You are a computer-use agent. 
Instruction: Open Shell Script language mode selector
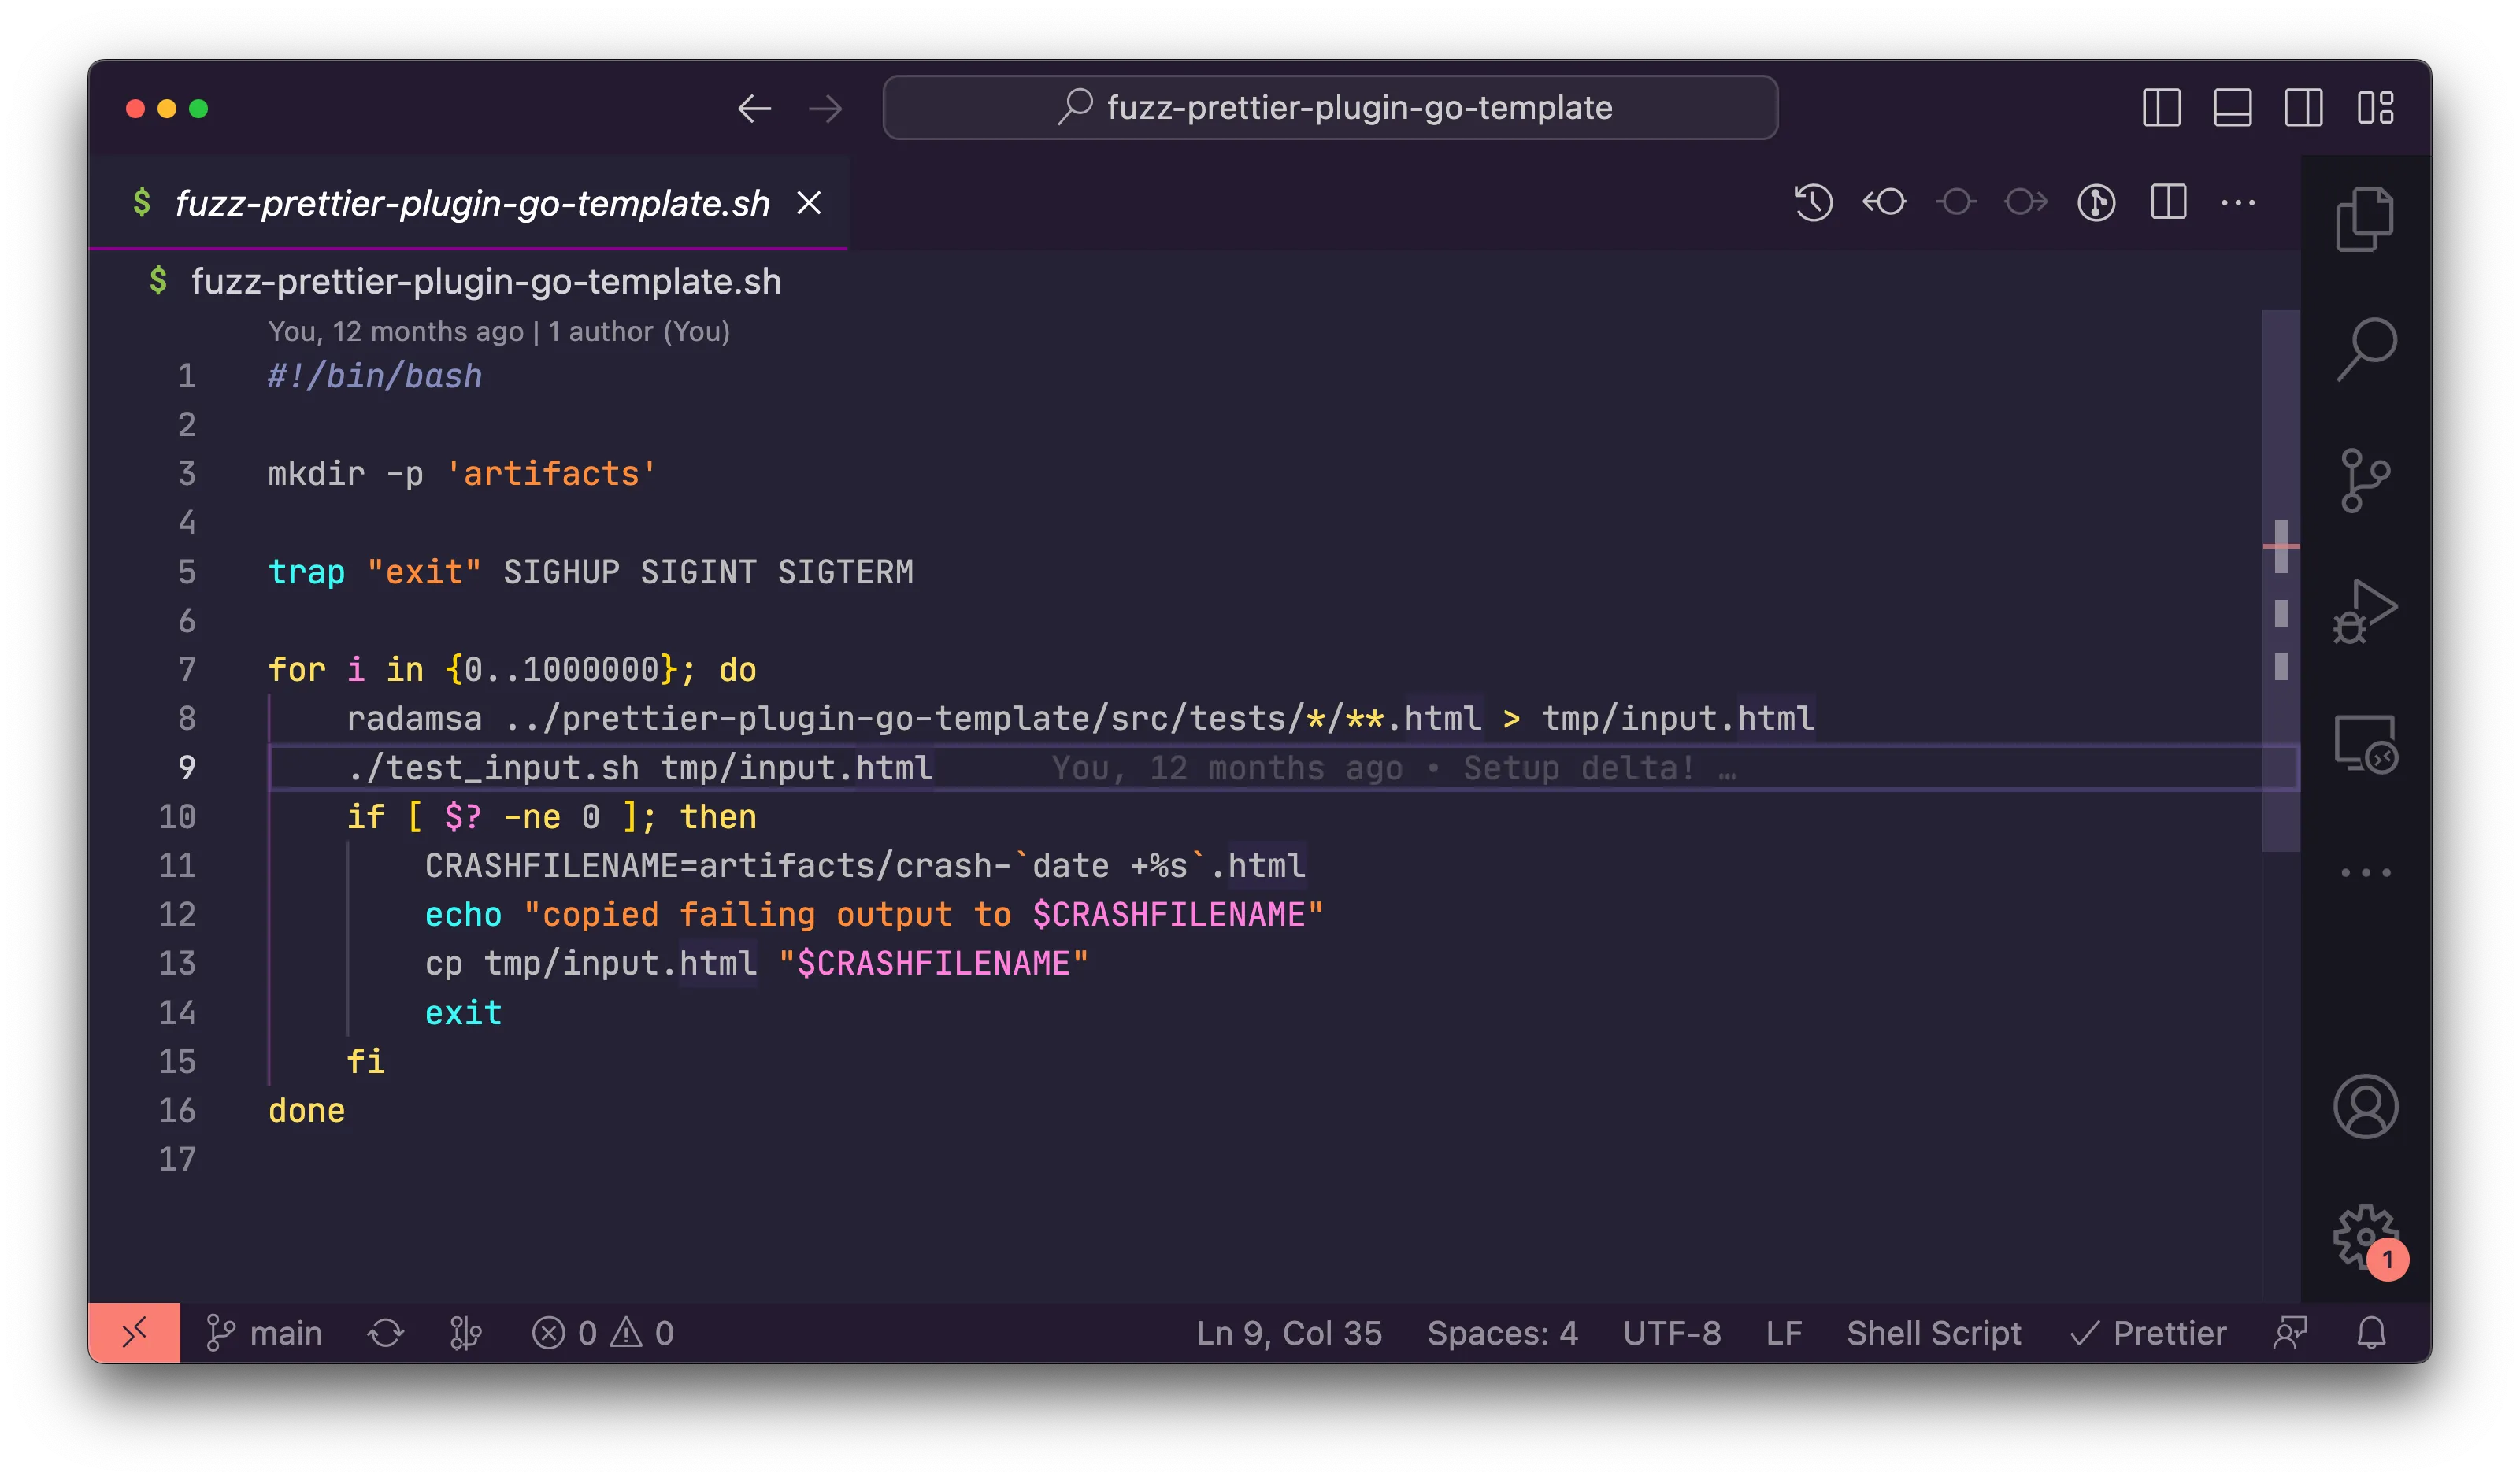(x=1933, y=1333)
